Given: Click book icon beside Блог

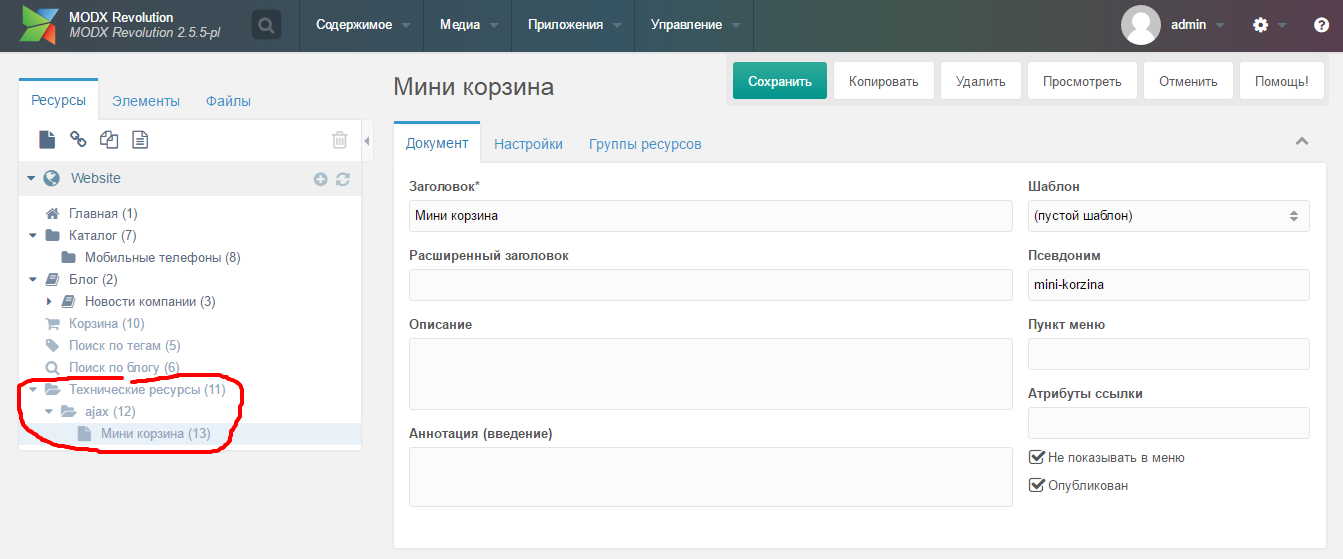Looking at the screenshot, I should pos(53,279).
